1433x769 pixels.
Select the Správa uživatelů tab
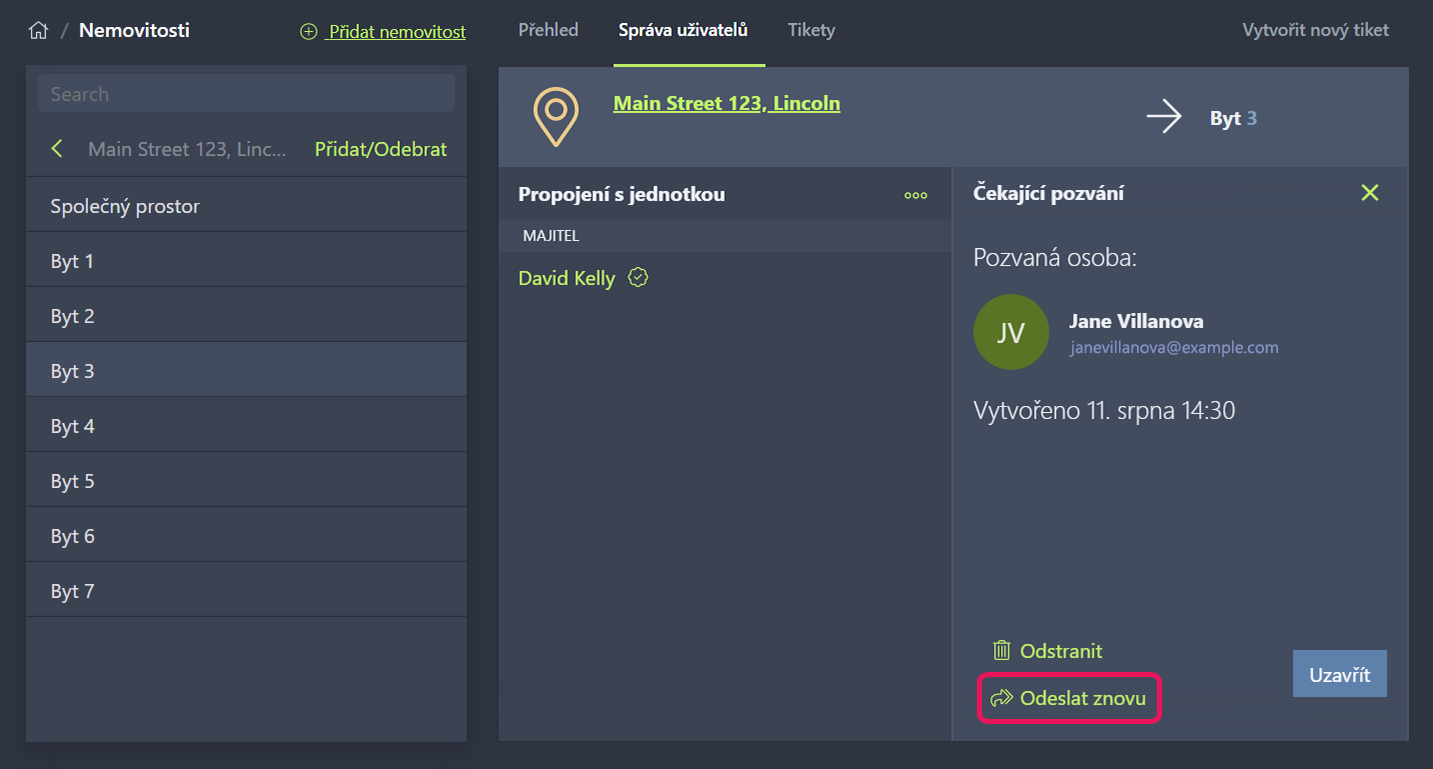(x=683, y=30)
